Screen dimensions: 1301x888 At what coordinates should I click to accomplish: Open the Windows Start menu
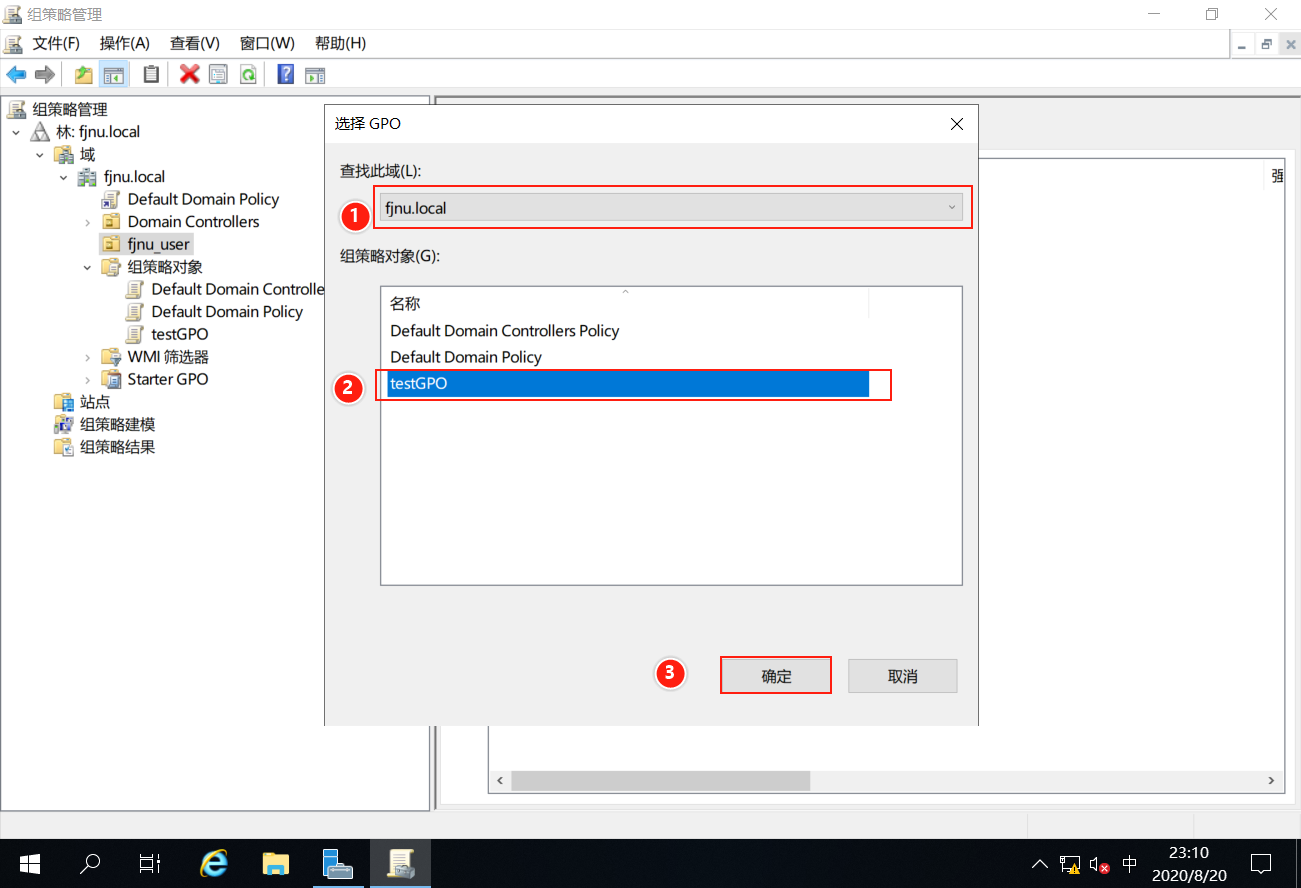click(30, 863)
